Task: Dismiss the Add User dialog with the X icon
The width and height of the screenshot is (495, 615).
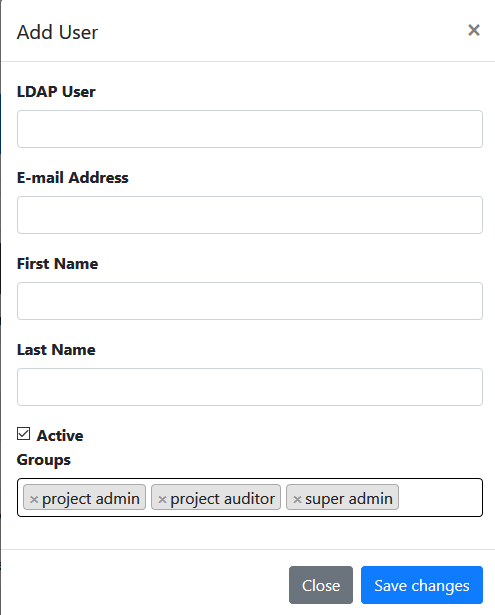Action: (474, 30)
